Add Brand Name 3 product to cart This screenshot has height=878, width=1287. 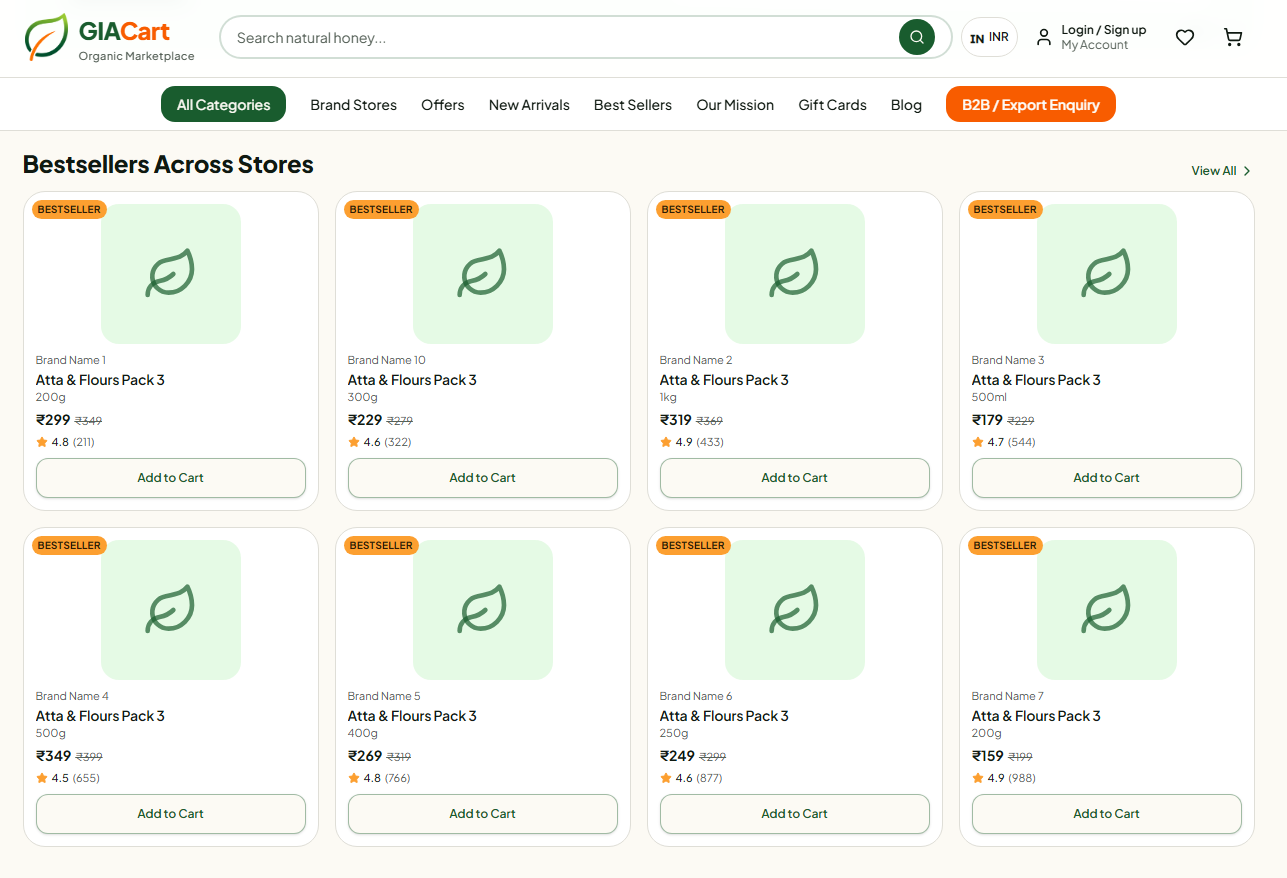click(x=1107, y=478)
